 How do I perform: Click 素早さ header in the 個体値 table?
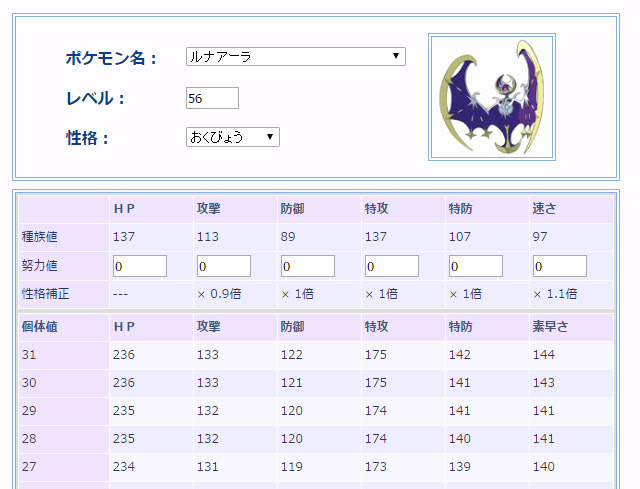(550, 327)
